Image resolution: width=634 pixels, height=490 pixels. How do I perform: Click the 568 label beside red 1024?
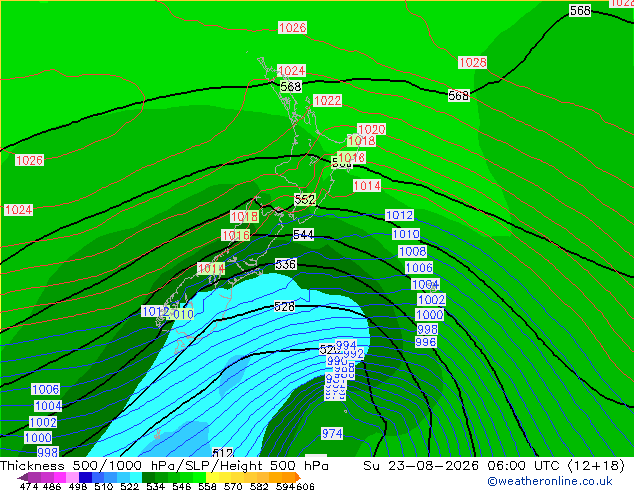click(x=291, y=87)
